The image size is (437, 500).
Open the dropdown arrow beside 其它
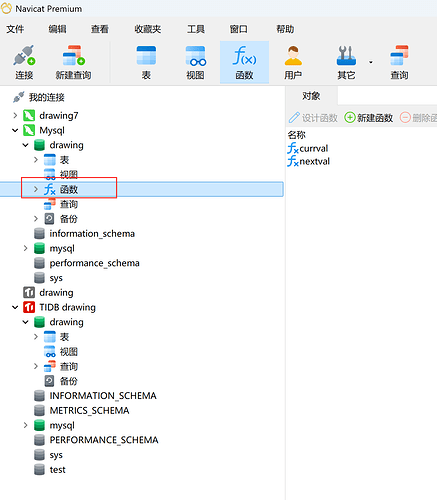371,62
